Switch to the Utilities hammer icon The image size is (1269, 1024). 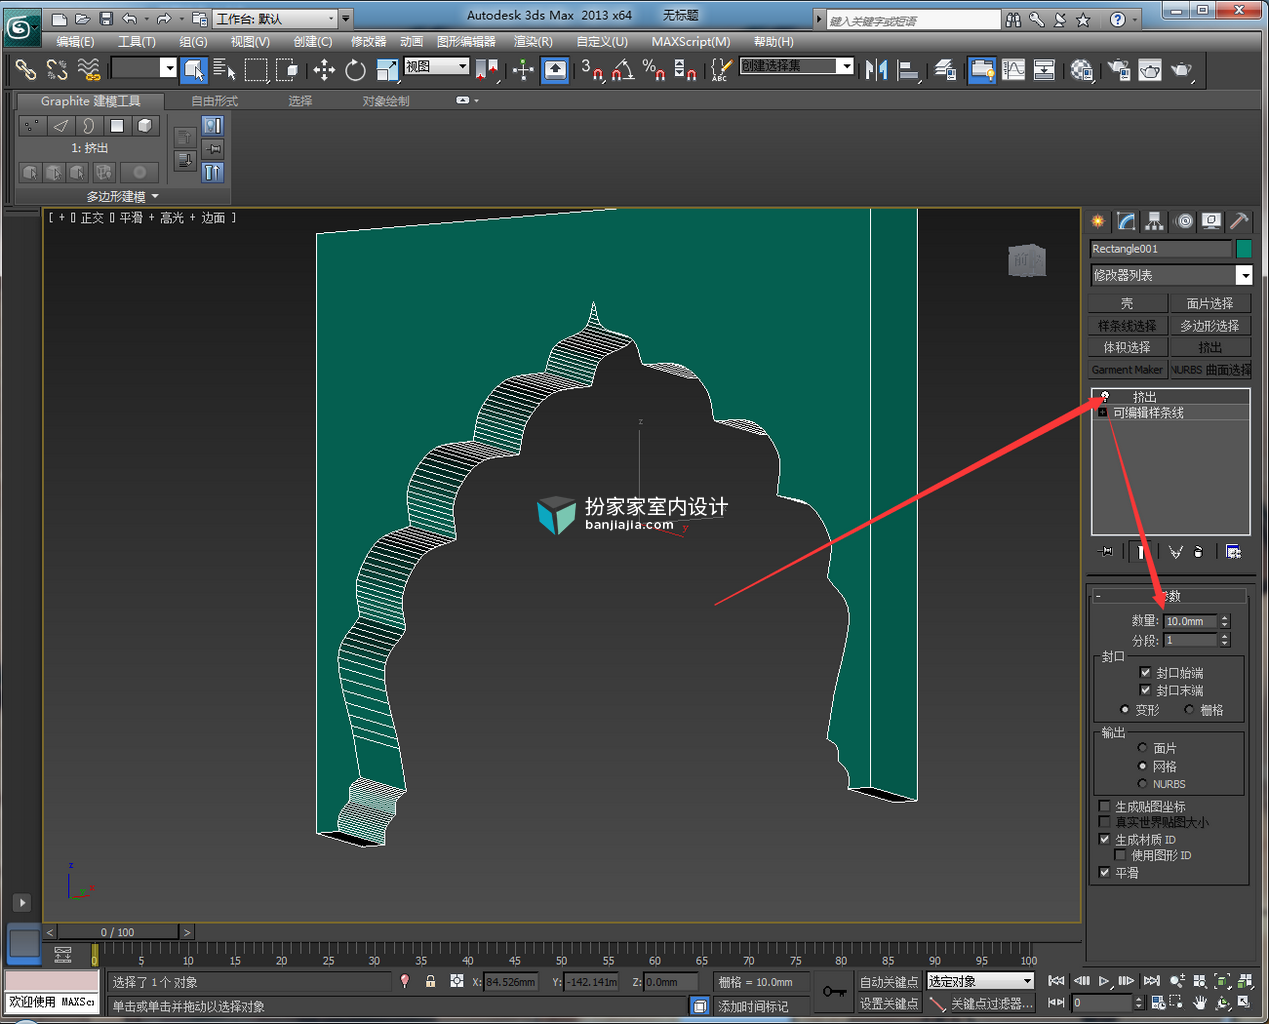tap(1239, 221)
